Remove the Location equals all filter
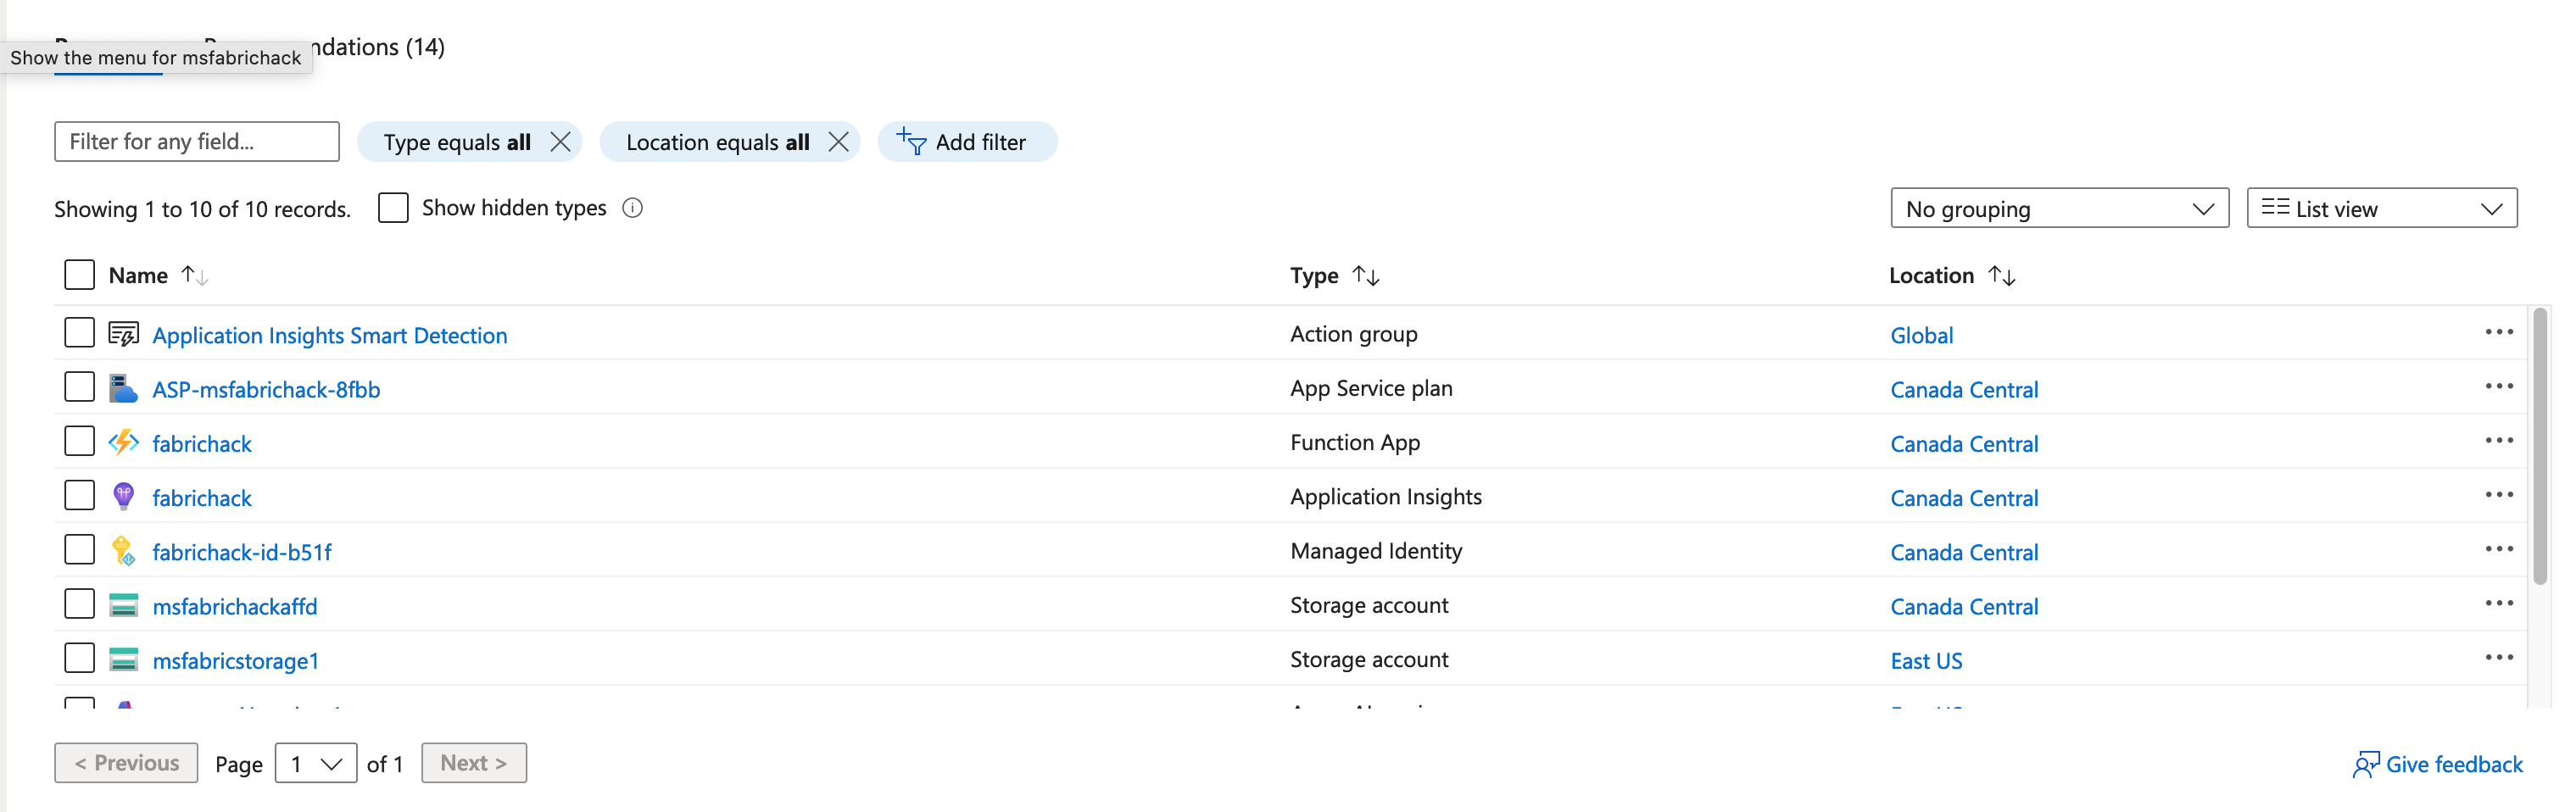Viewport: 2576px width, 812px height. click(839, 142)
